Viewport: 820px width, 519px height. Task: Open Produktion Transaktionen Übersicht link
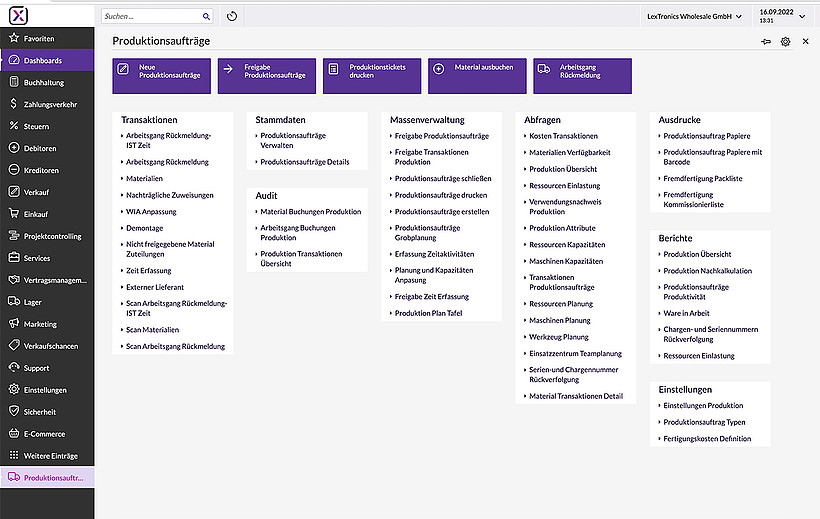pos(301,258)
